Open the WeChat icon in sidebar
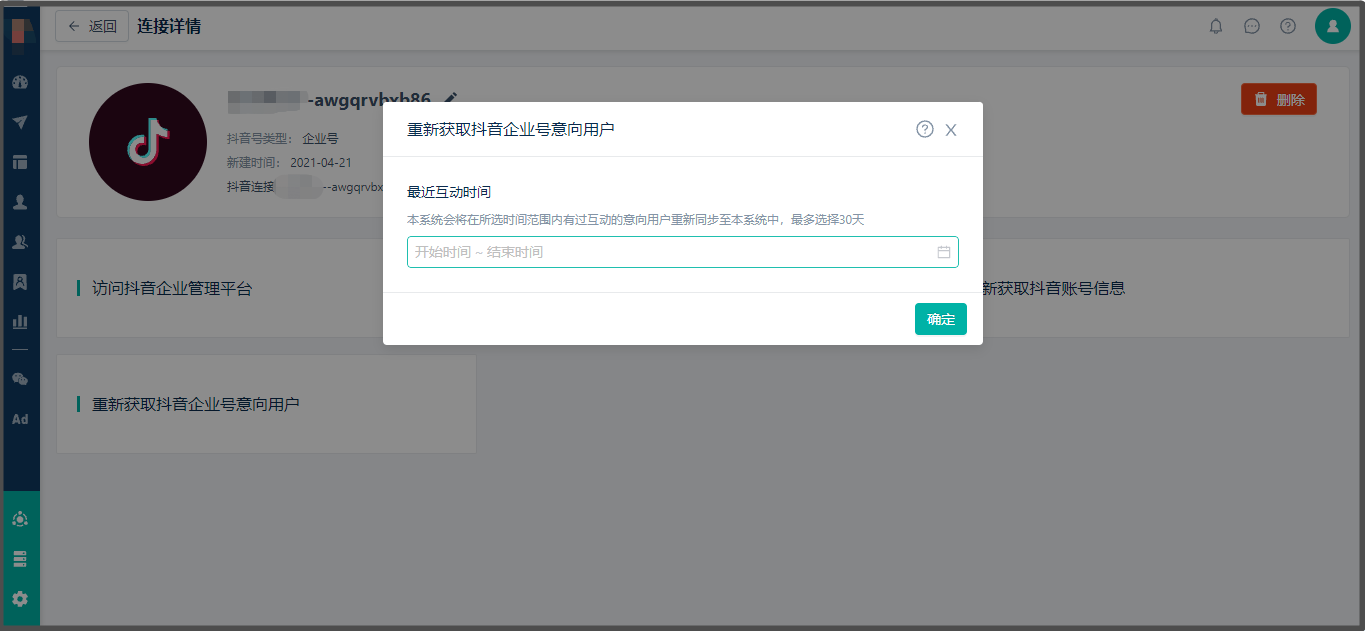 pyautogui.click(x=20, y=379)
